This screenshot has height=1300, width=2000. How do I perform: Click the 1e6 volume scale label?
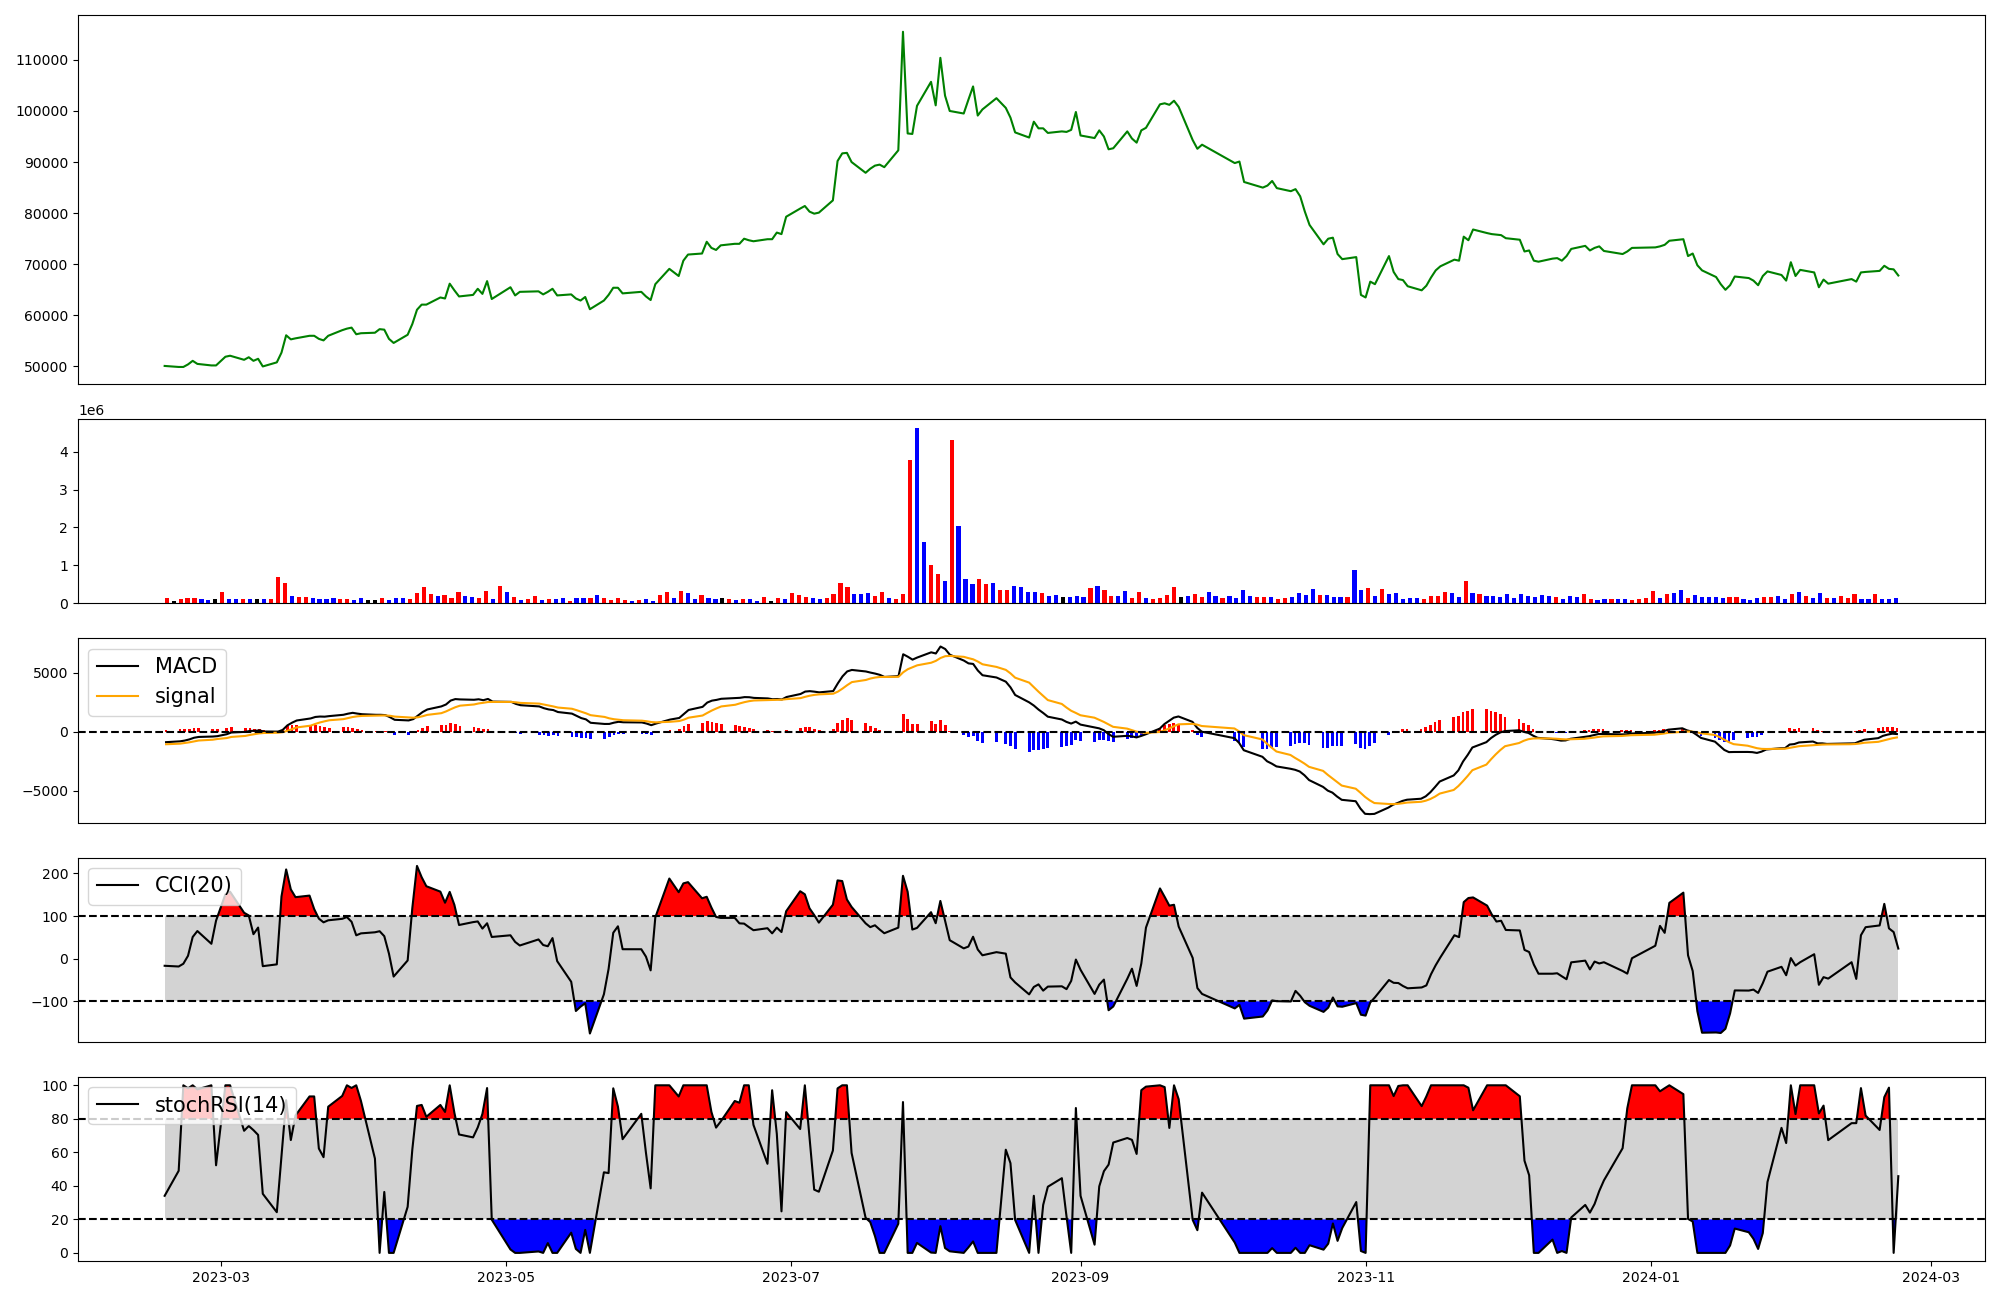[91, 411]
